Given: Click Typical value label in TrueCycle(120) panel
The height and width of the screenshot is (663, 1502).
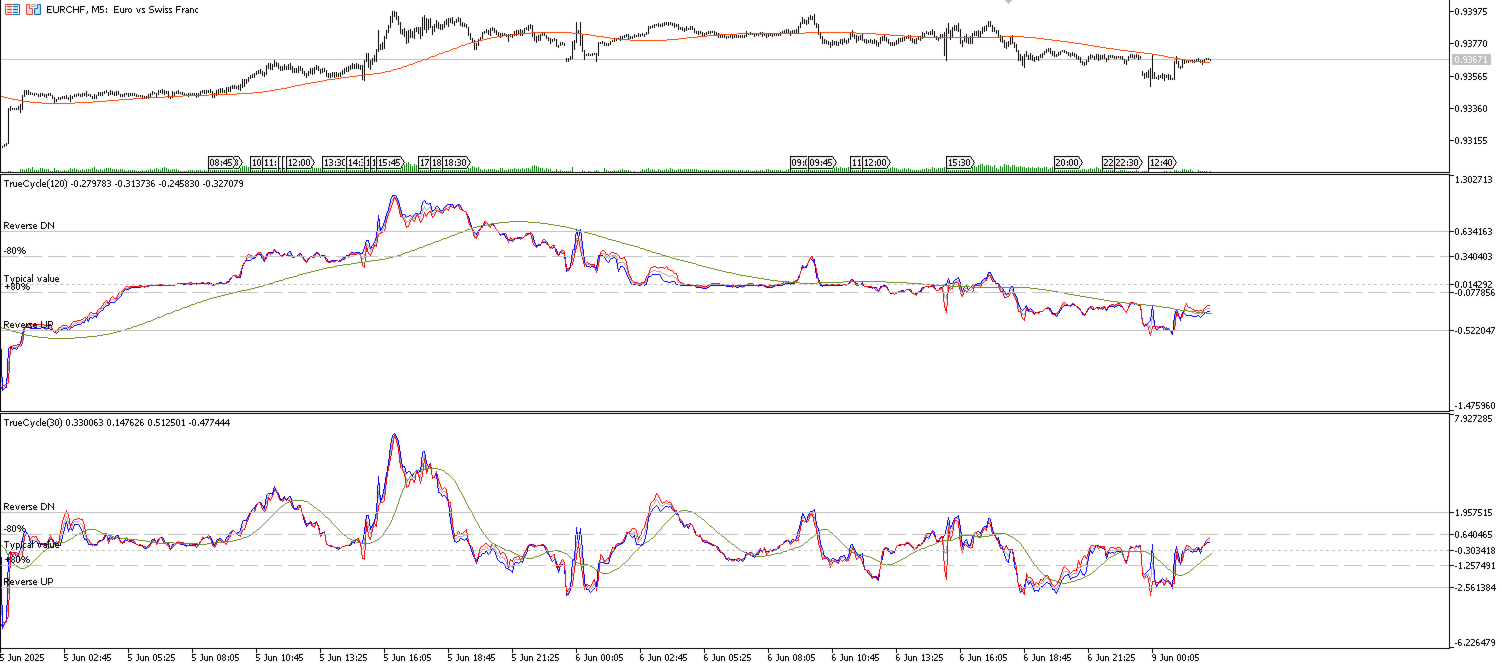Looking at the screenshot, I should [31, 279].
